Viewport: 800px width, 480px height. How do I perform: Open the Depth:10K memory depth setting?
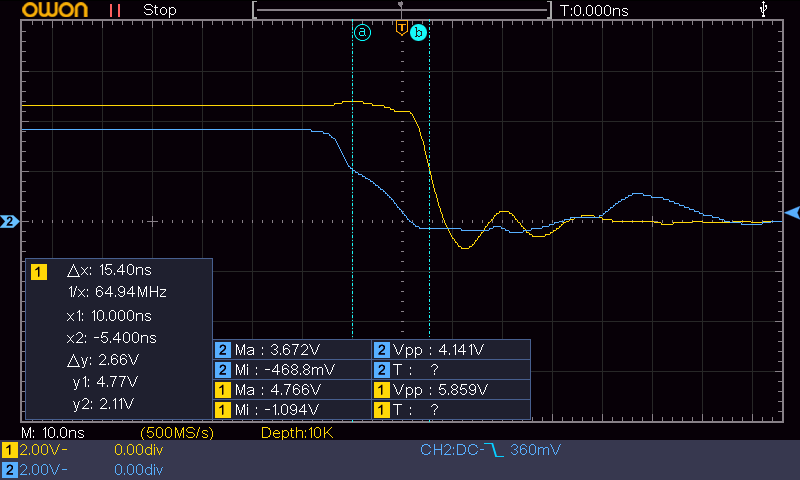(296, 432)
